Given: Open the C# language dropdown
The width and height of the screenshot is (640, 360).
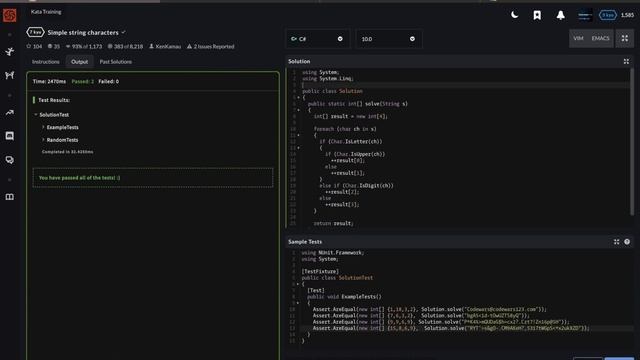Looking at the screenshot, I should (x=317, y=39).
